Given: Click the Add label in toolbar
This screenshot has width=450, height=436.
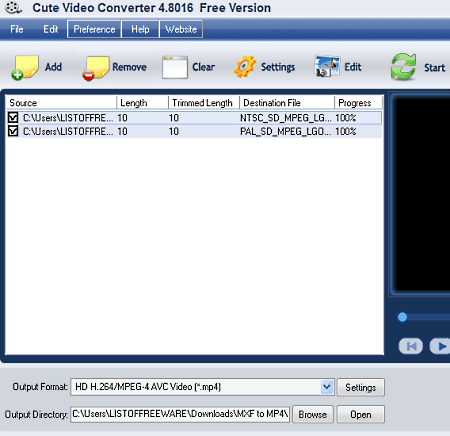Looking at the screenshot, I should (x=53, y=67).
